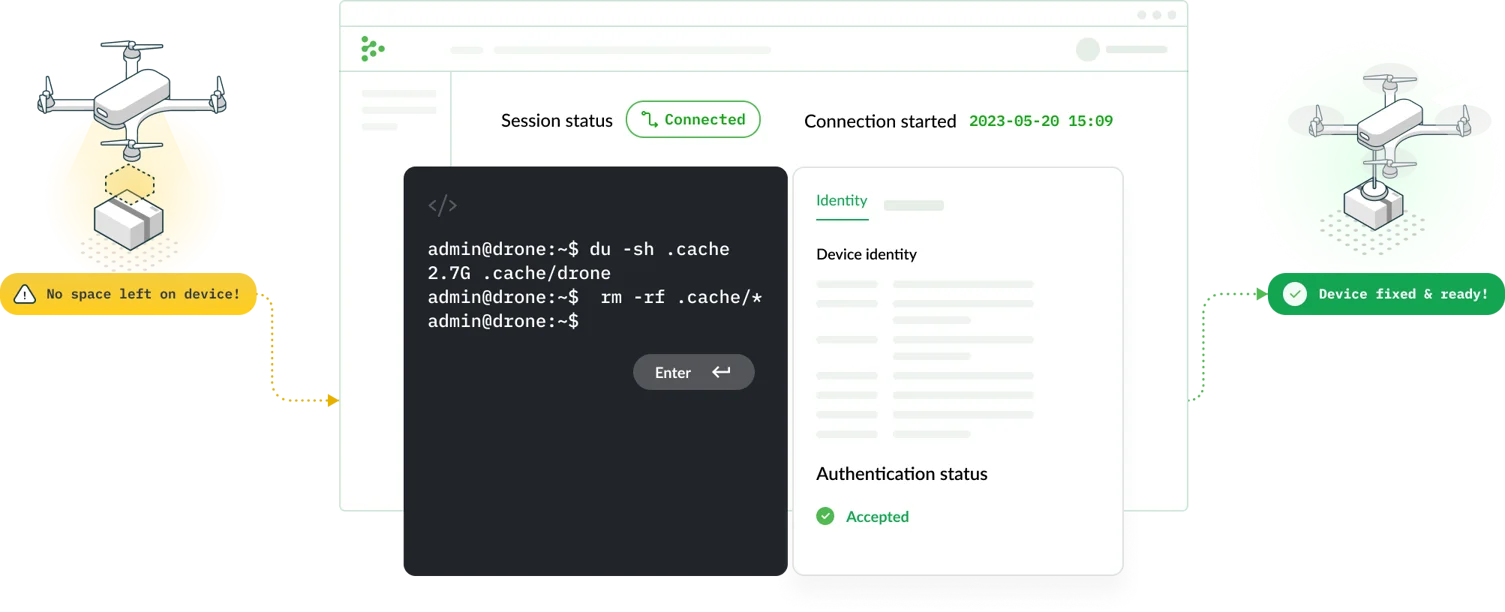Screen dimensions: 1505x612
Task: Click the 'du -sh .cache' terminal command line
Action: [579, 249]
